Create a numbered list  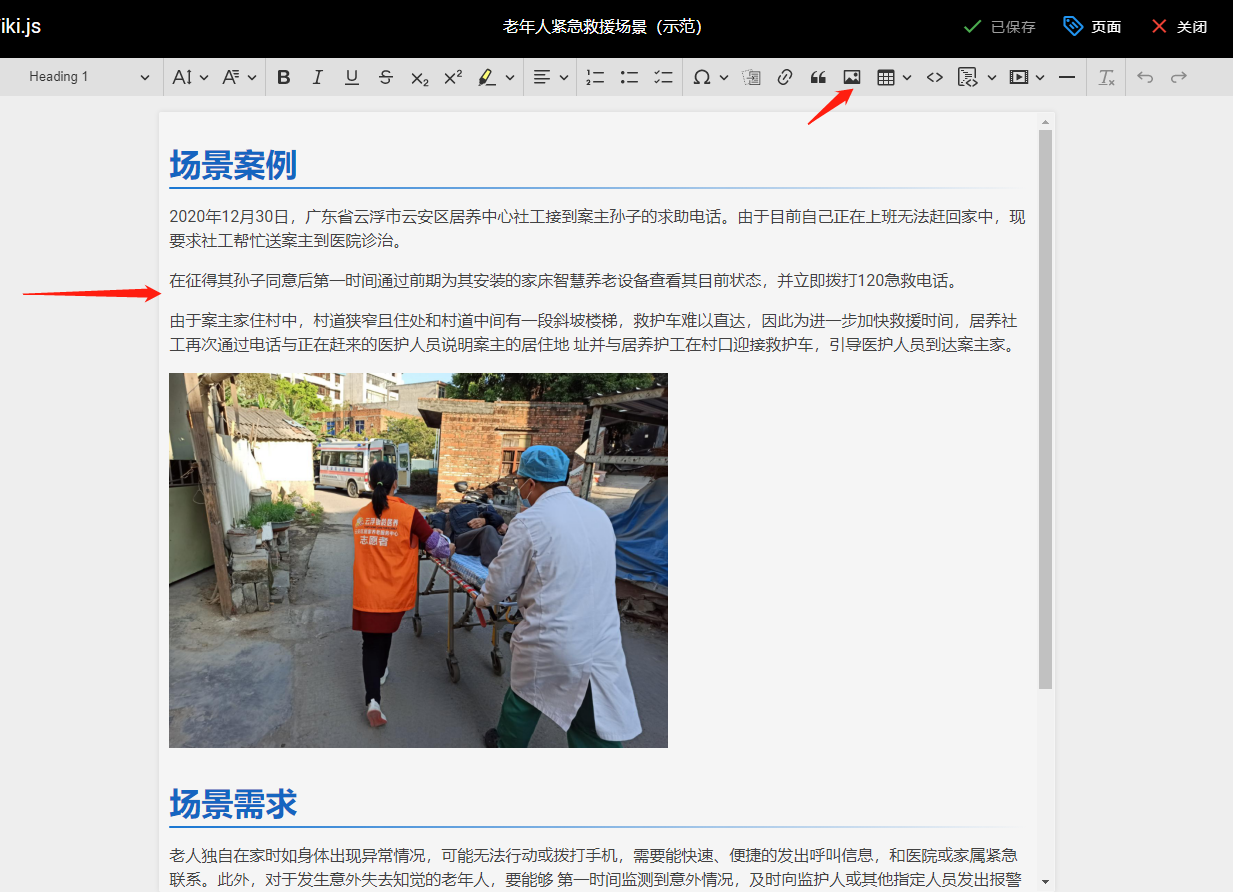[x=595, y=77]
